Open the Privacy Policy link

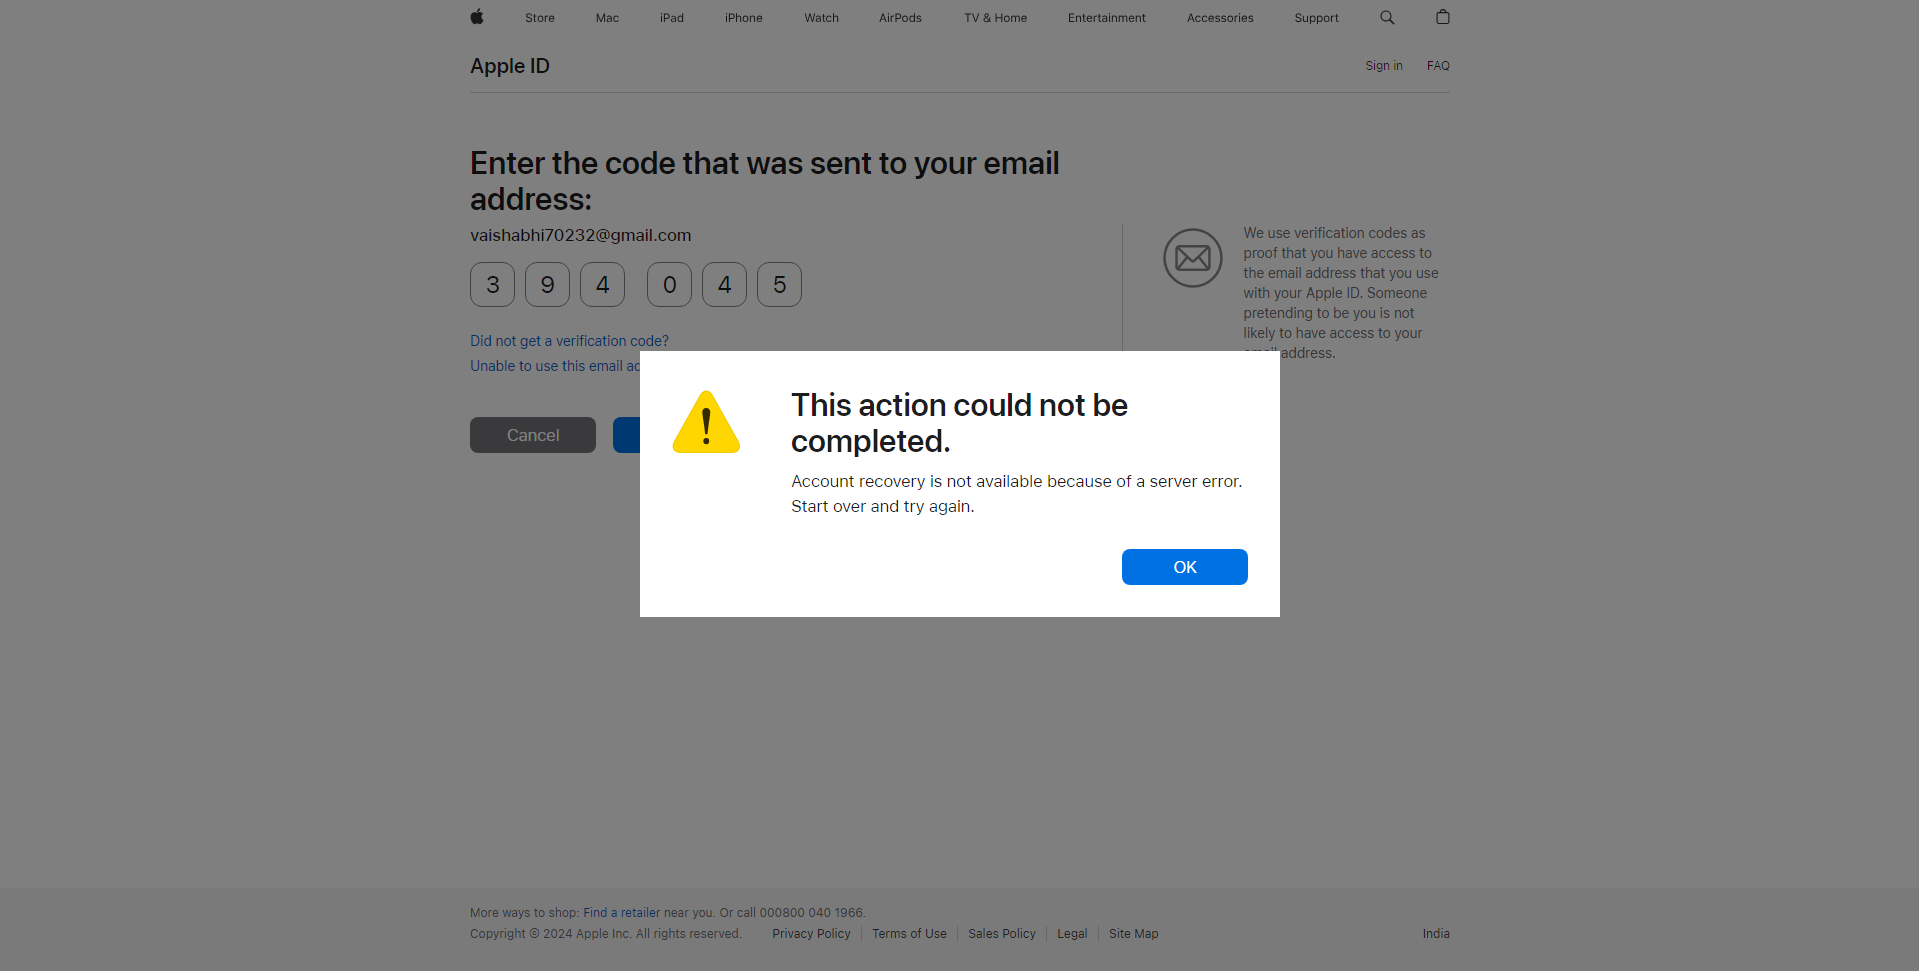[811, 934]
